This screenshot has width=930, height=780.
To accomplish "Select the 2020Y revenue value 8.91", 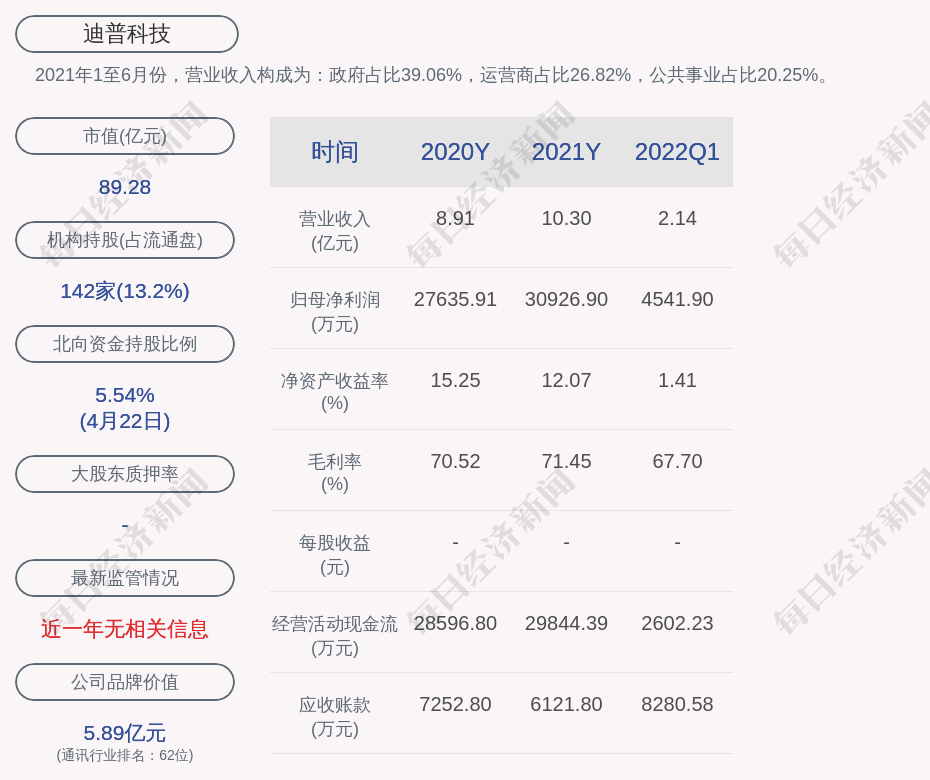I will click(x=455, y=218).
